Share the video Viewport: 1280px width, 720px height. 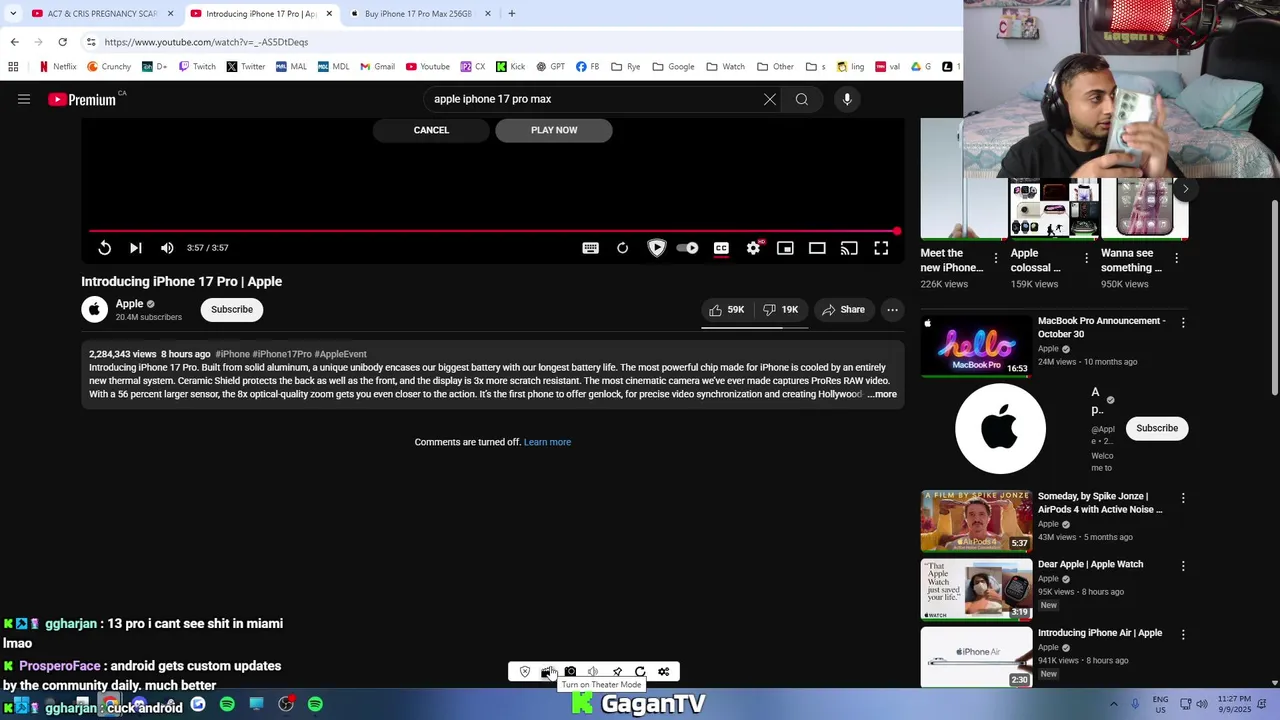click(843, 310)
